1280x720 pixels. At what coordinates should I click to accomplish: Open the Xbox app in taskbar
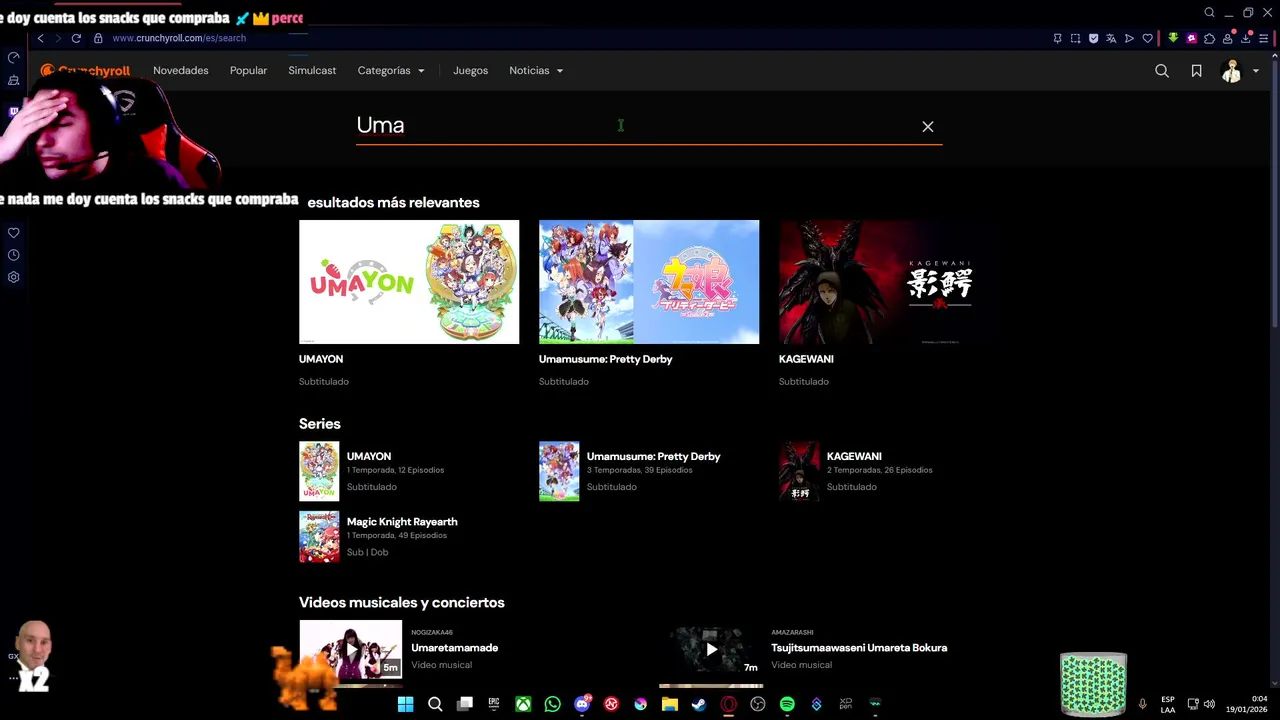coord(523,704)
